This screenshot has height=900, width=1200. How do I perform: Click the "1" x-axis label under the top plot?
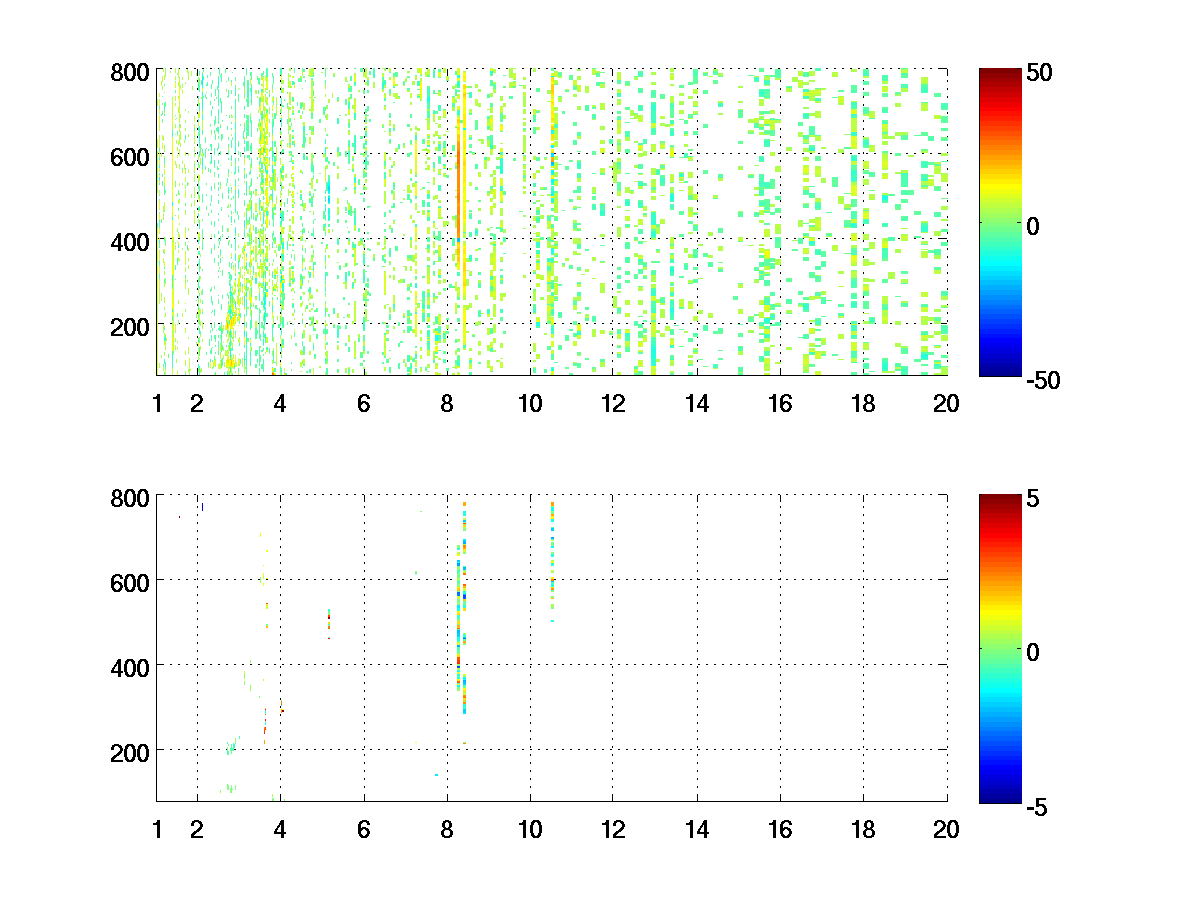click(x=157, y=404)
